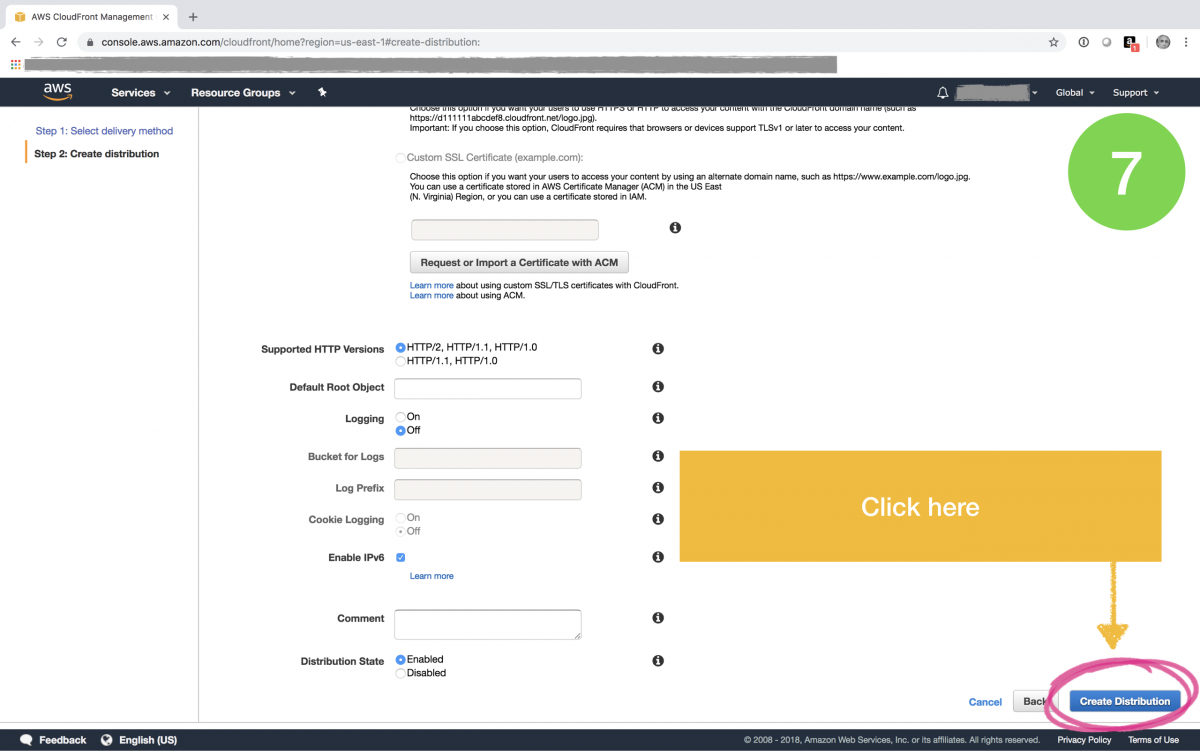Select Disabled for Distribution State

click(400, 672)
